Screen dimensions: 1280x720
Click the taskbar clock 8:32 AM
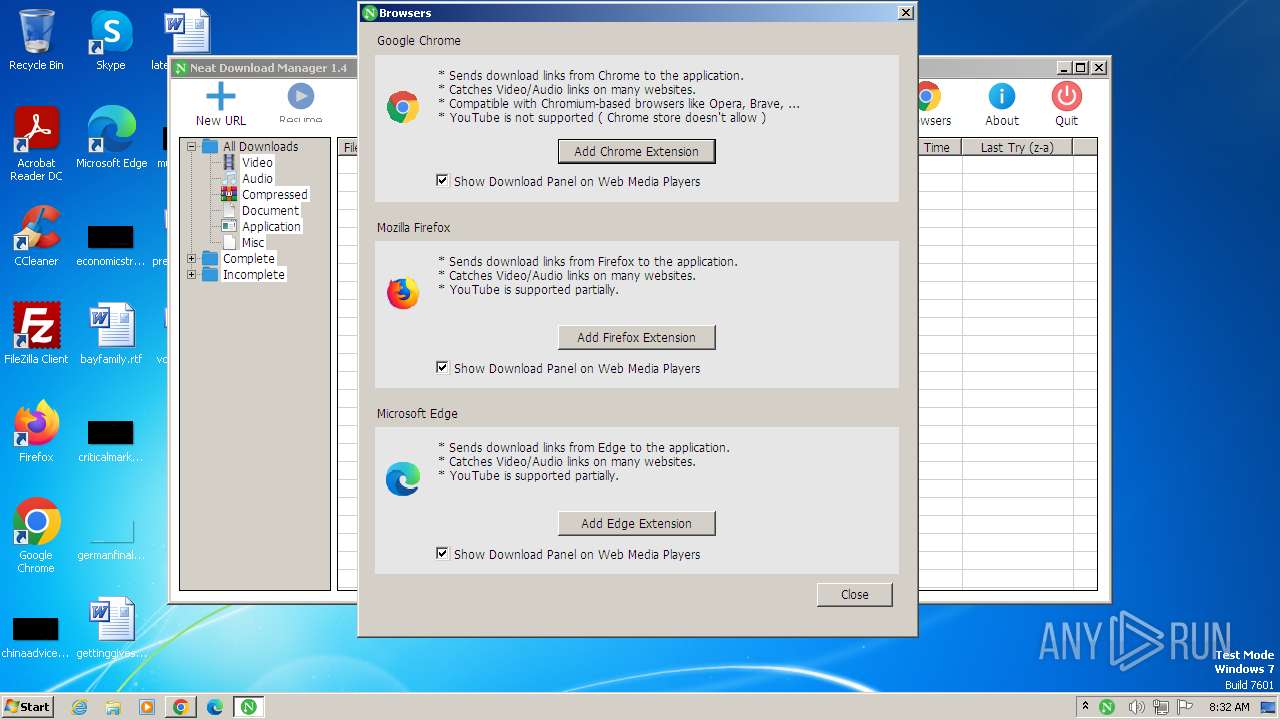[x=1229, y=706]
